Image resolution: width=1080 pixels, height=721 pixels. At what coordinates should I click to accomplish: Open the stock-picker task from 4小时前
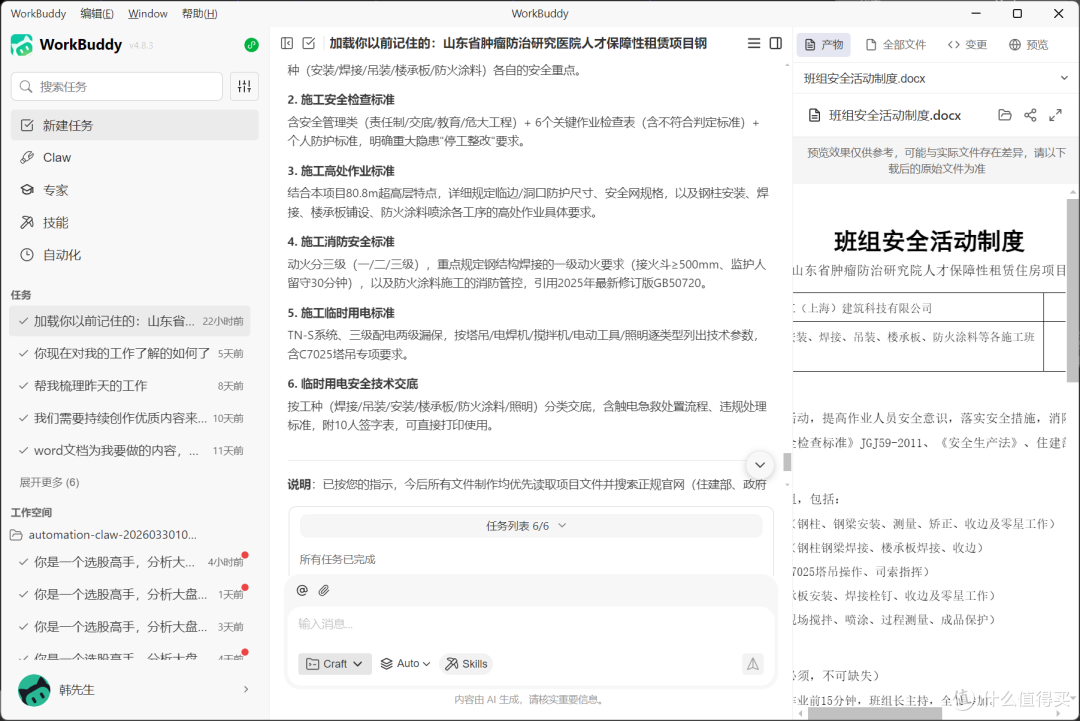130,562
